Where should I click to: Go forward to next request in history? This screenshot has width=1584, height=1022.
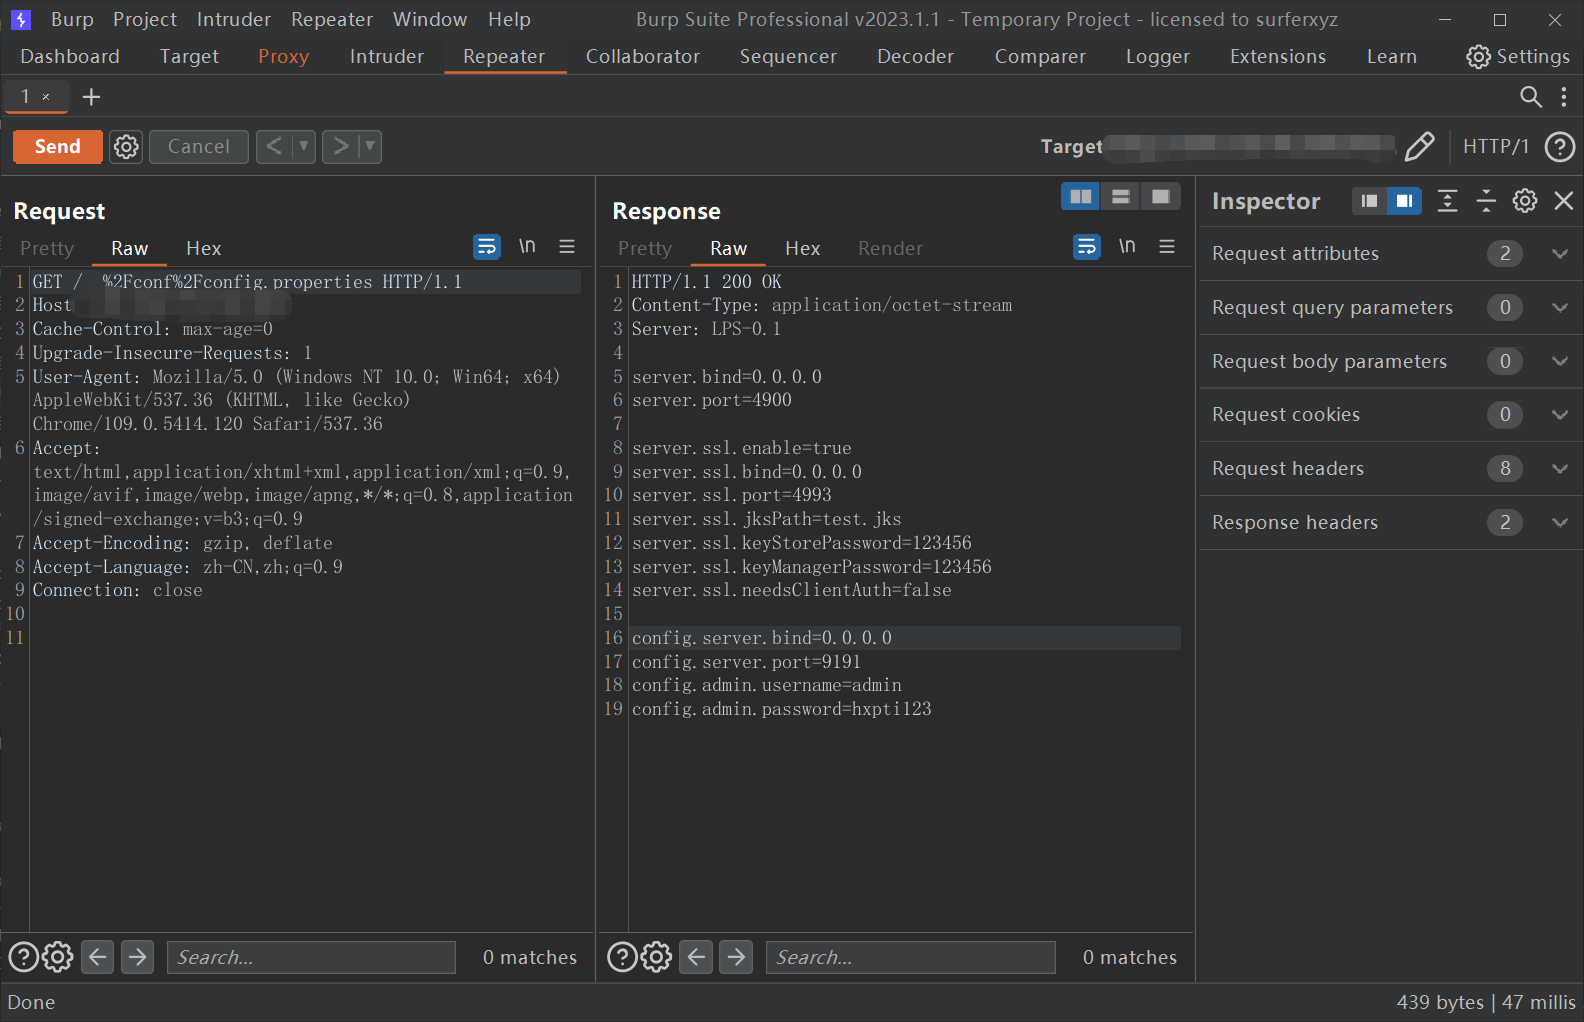coord(341,147)
